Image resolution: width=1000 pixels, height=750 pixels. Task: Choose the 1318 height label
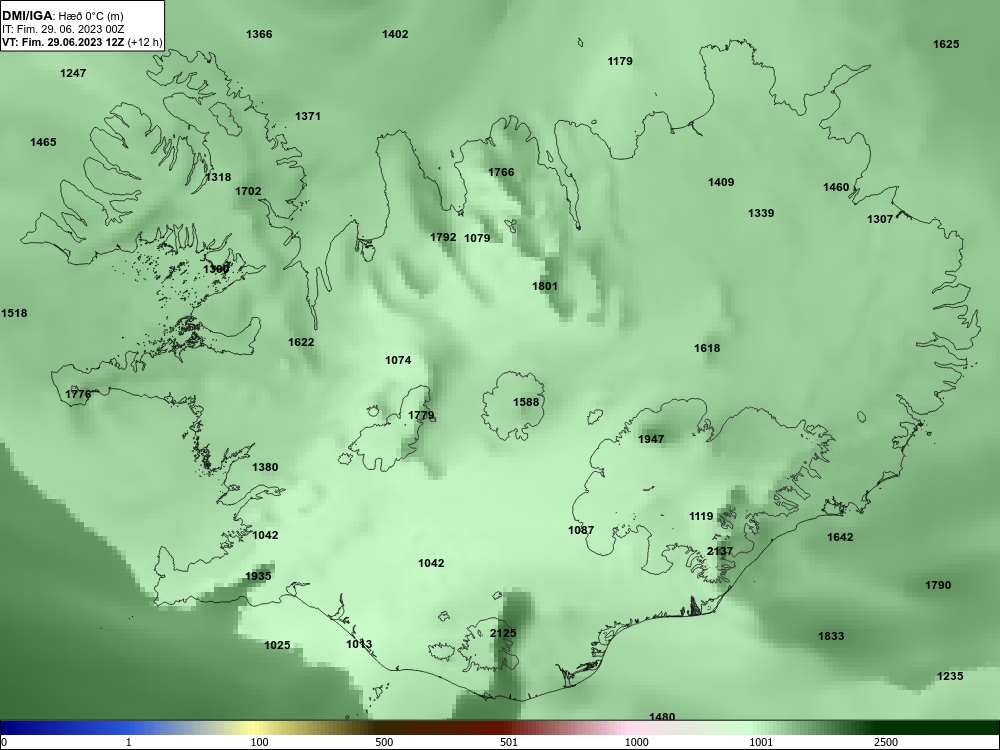coord(218,177)
